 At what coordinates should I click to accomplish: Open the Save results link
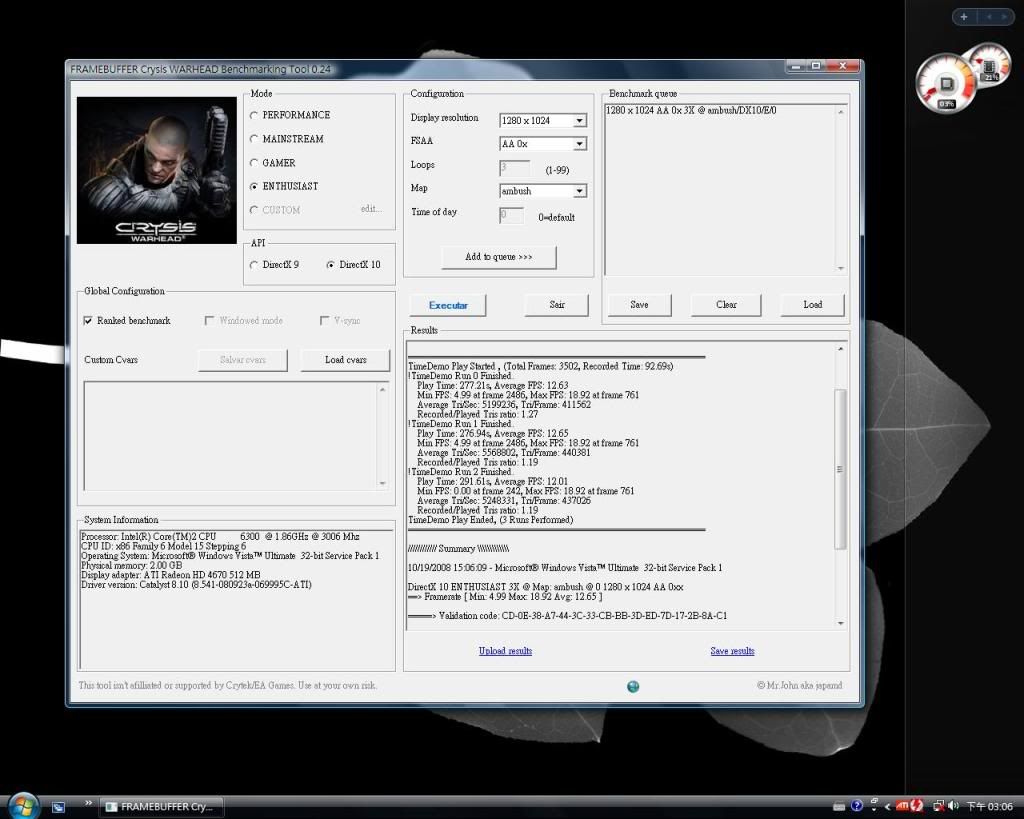(732, 650)
